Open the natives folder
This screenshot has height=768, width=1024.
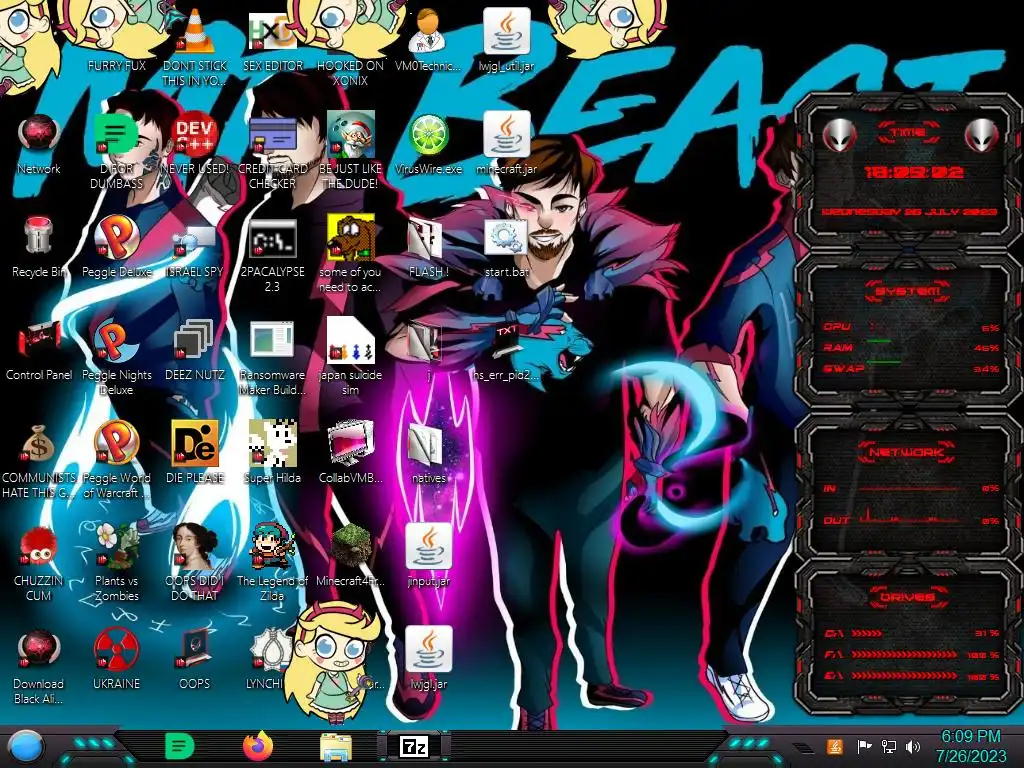click(x=427, y=444)
